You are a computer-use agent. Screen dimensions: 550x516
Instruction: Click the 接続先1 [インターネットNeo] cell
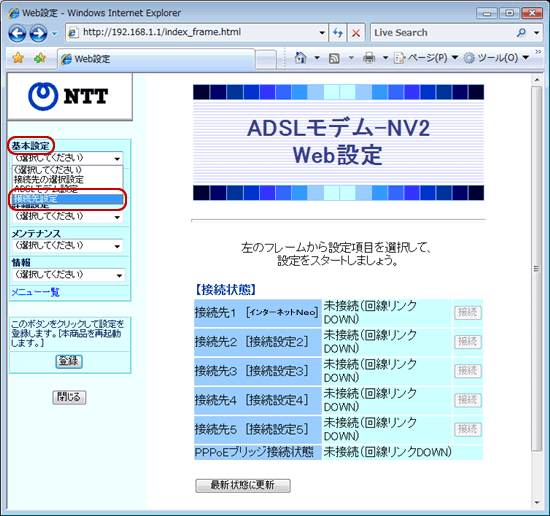(257, 313)
